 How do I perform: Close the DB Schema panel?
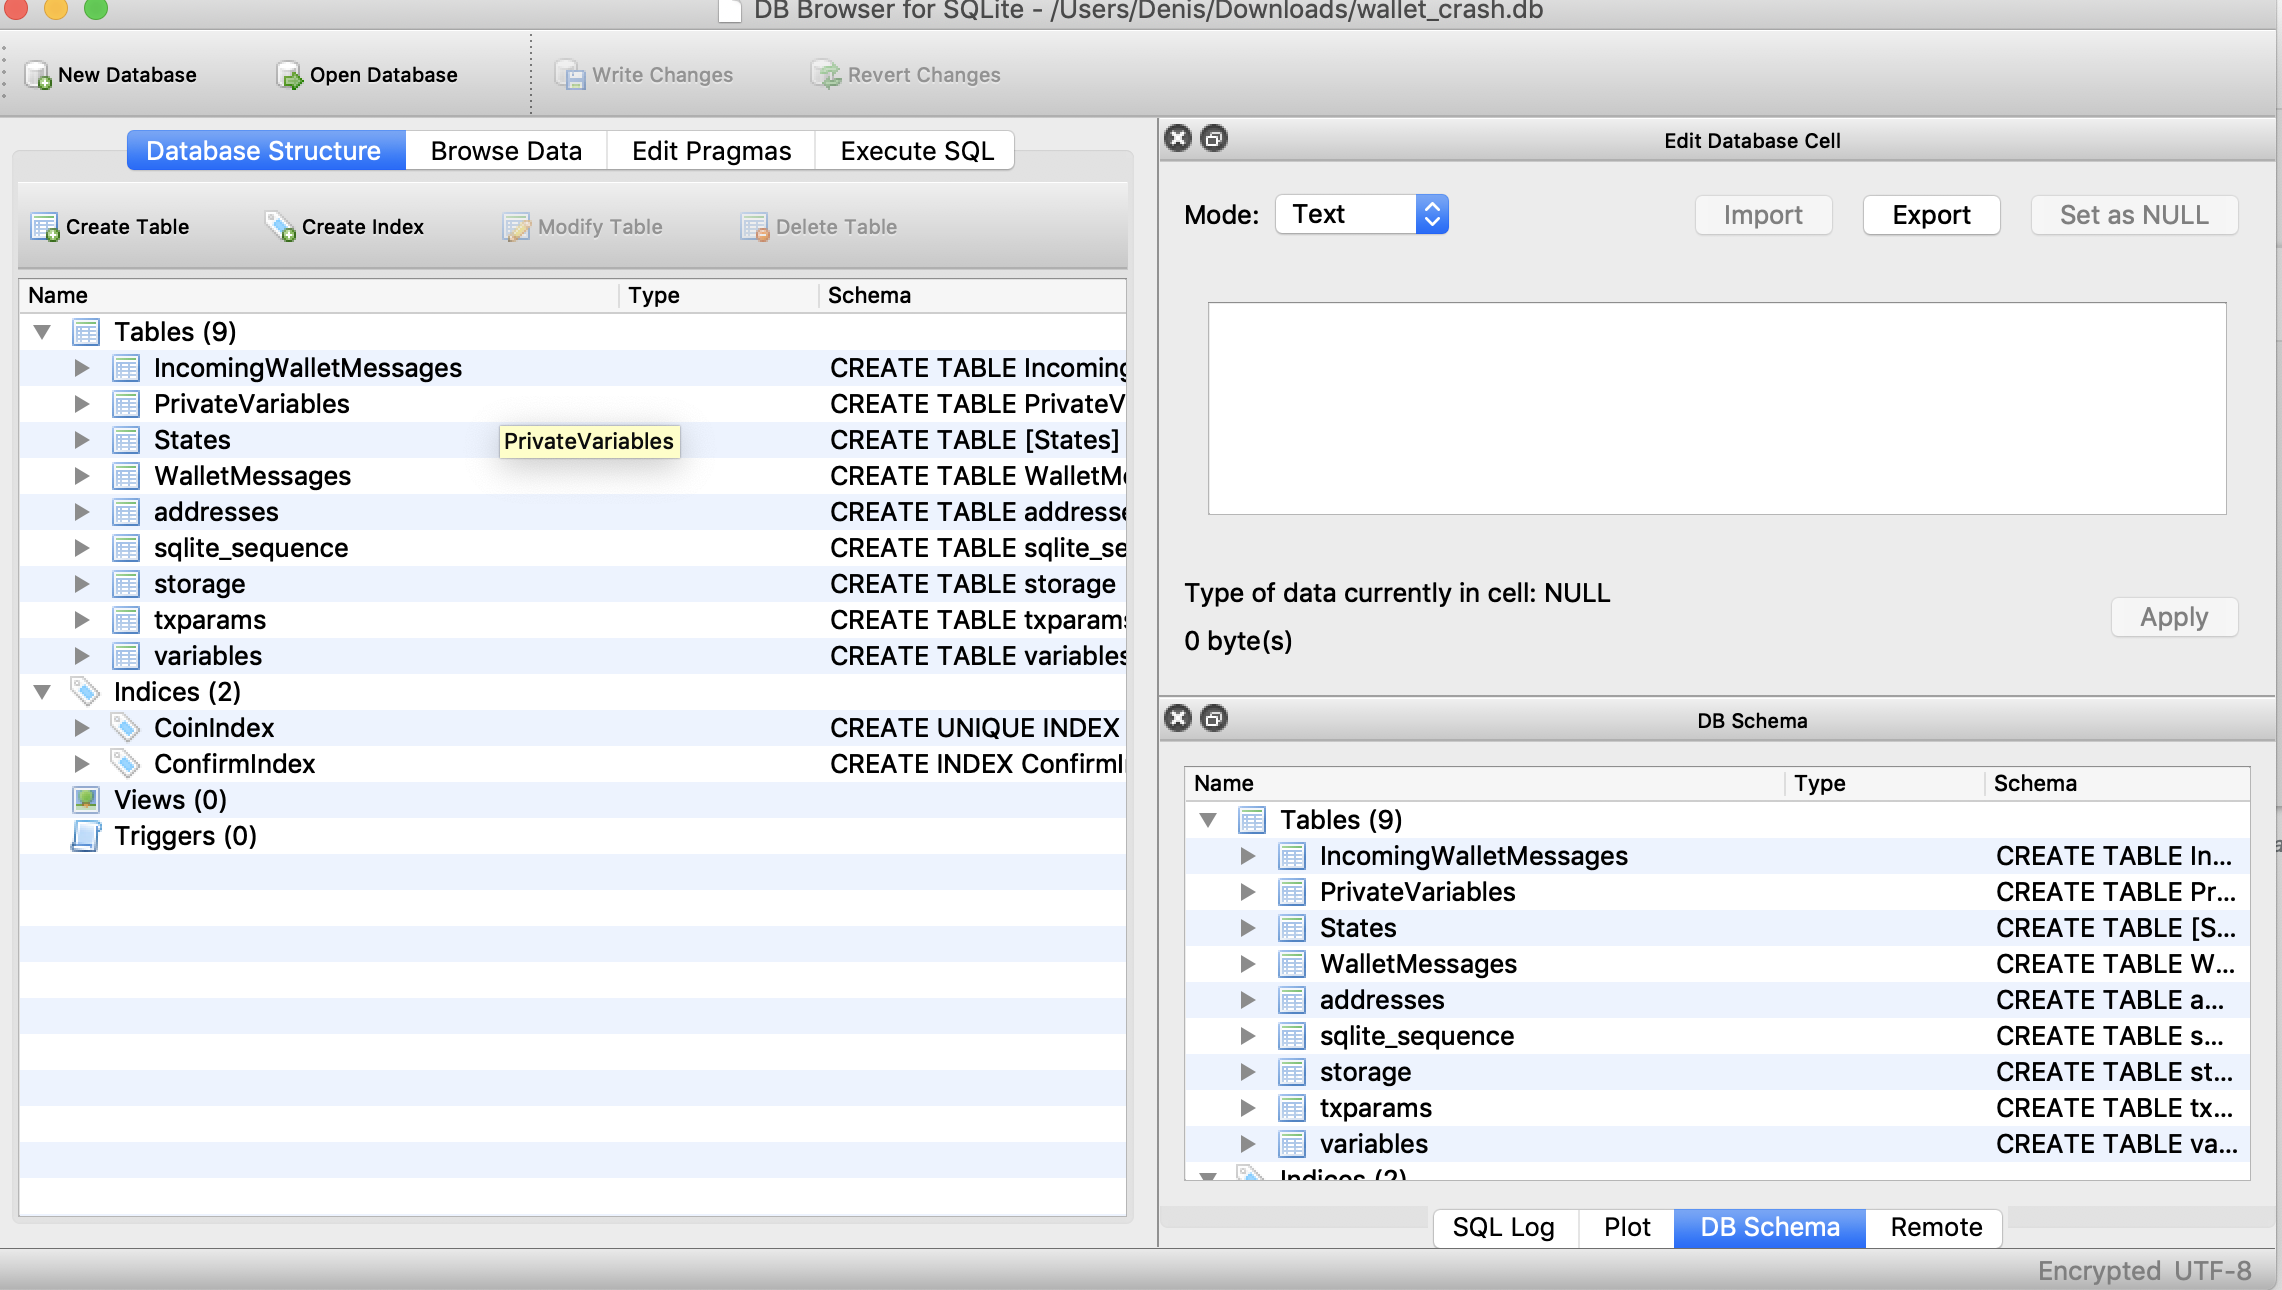coord(1179,719)
